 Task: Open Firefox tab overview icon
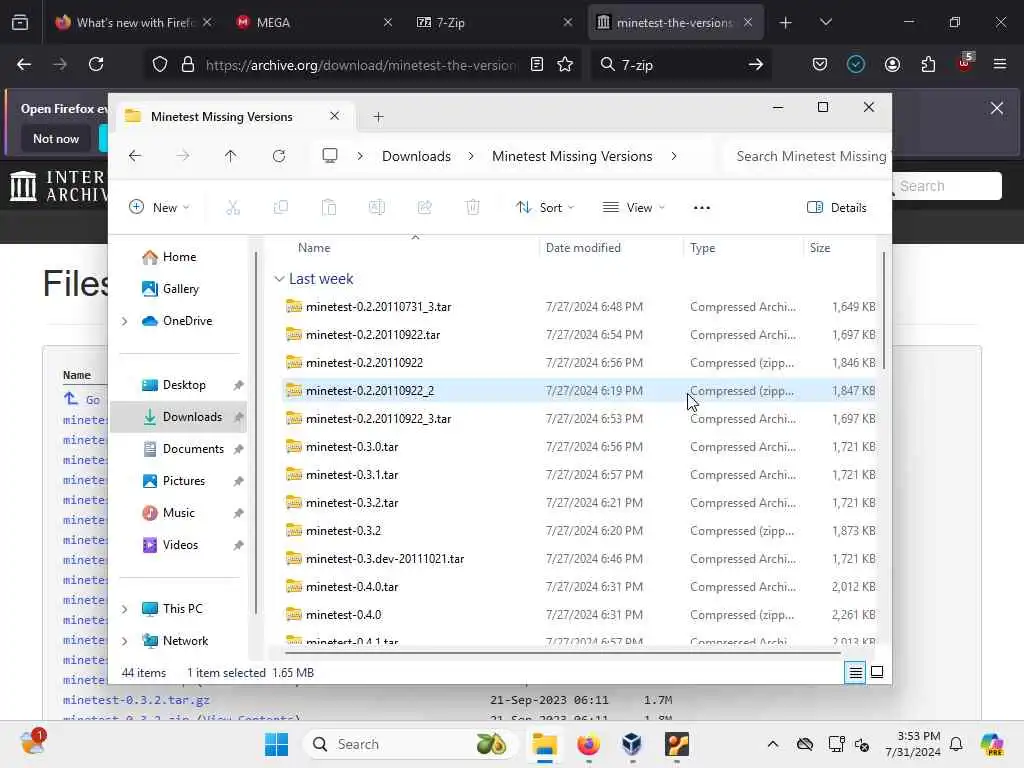click(20, 22)
